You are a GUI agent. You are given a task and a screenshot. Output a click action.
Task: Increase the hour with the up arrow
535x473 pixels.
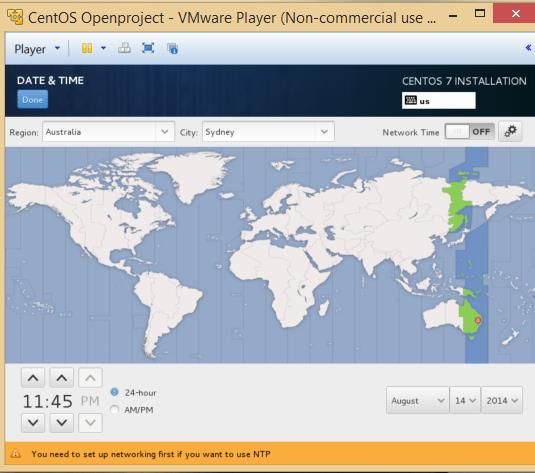tap(33, 378)
